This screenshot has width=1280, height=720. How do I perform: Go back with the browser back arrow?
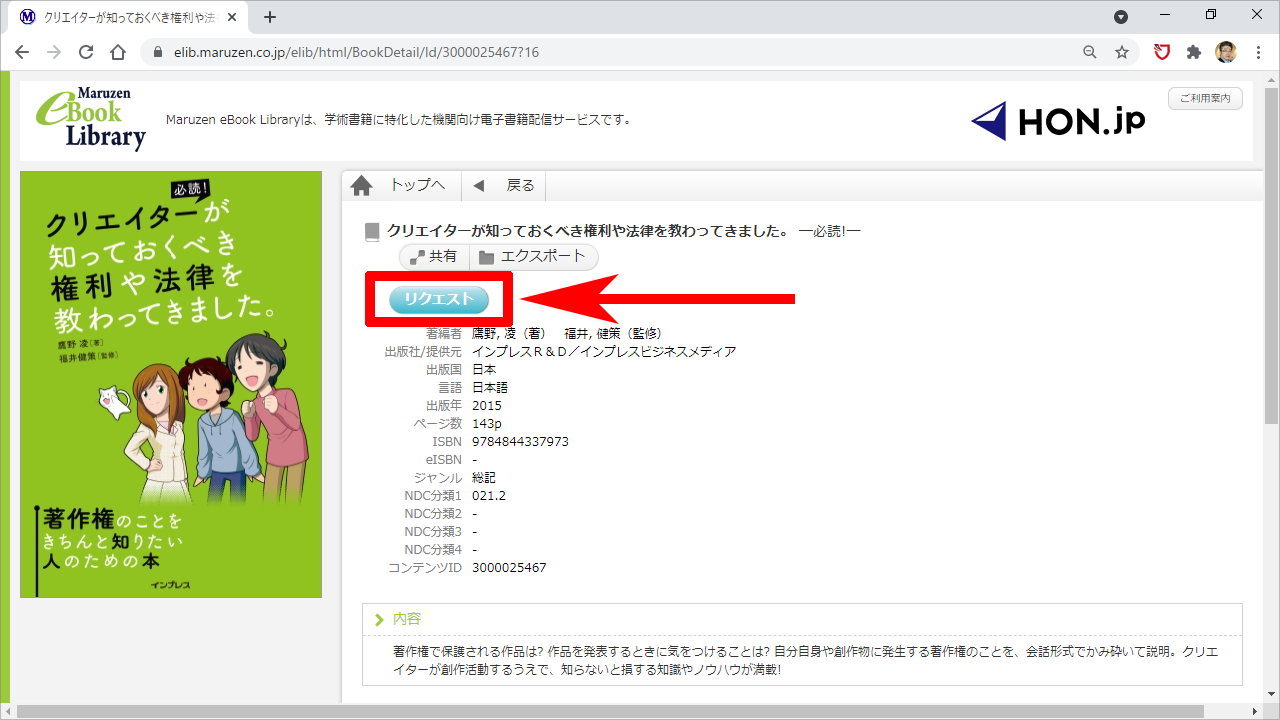[22, 52]
